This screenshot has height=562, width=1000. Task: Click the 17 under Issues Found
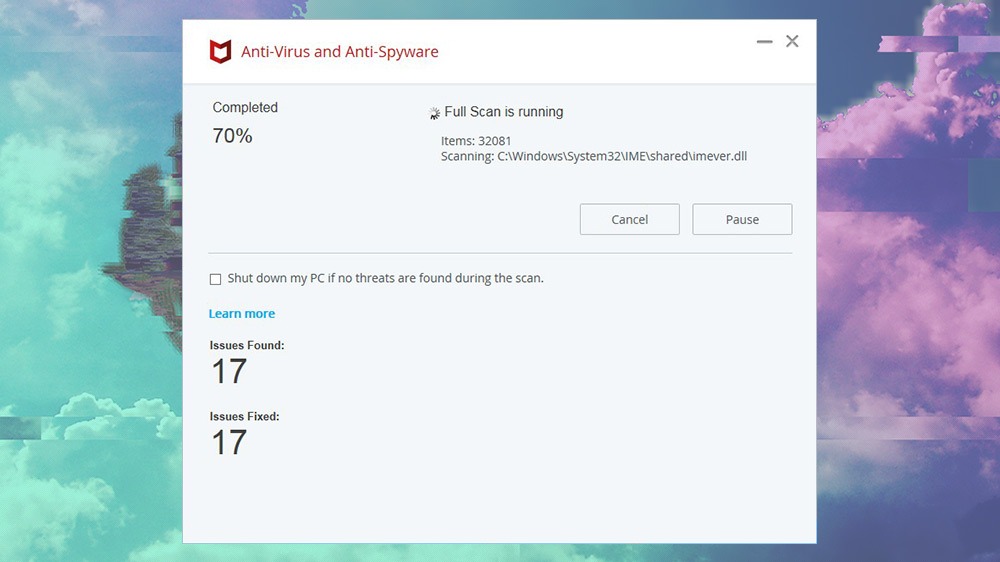tap(229, 371)
